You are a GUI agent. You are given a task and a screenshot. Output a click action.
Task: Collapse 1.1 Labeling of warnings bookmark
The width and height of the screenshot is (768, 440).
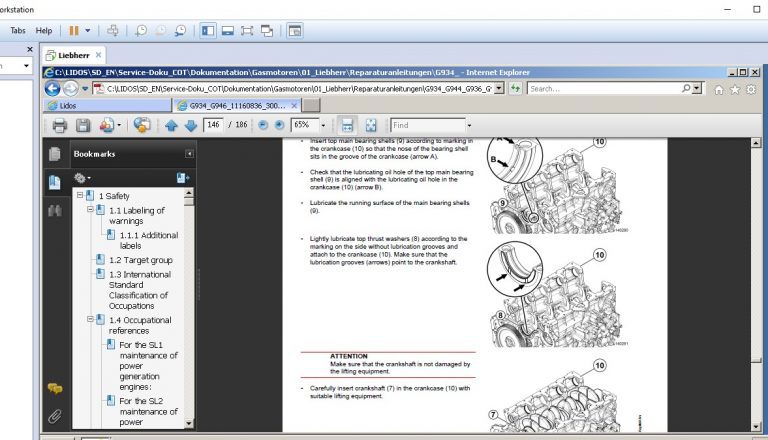click(90, 209)
